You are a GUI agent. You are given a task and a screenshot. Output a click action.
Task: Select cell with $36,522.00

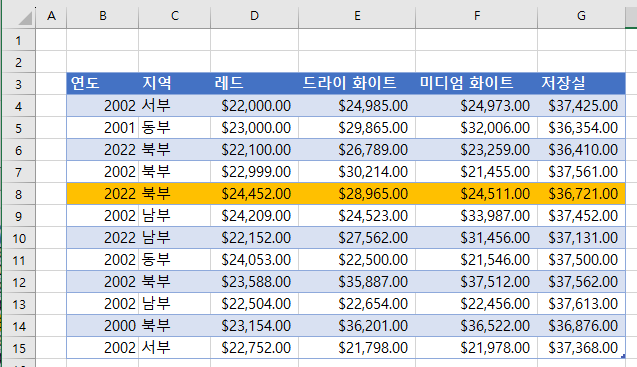(x=477, y=325)
